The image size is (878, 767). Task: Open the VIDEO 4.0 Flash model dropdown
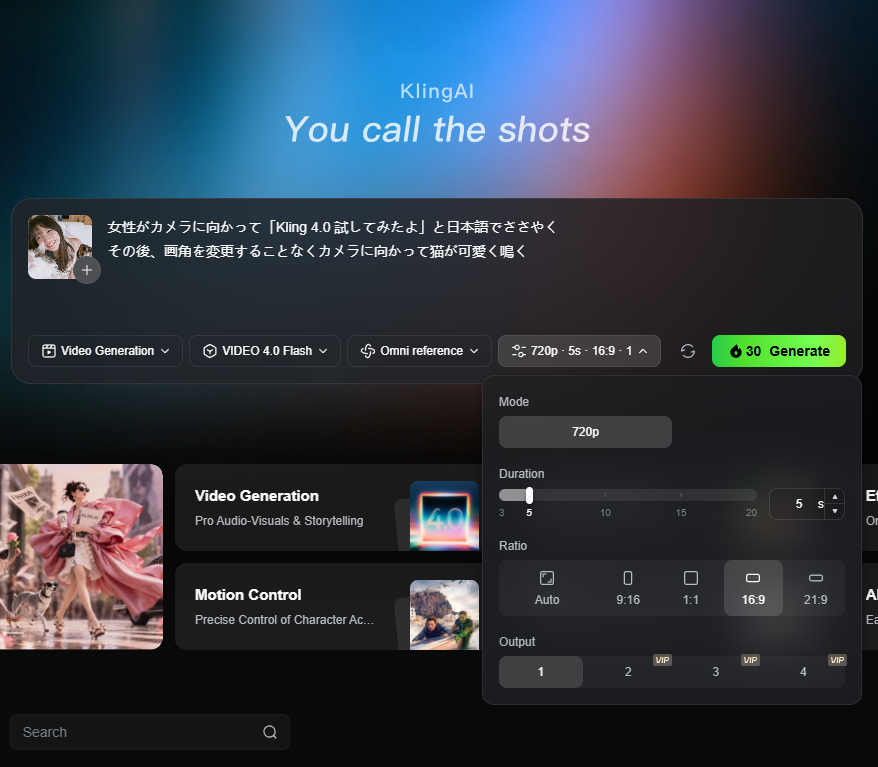[x=265, y=351]
